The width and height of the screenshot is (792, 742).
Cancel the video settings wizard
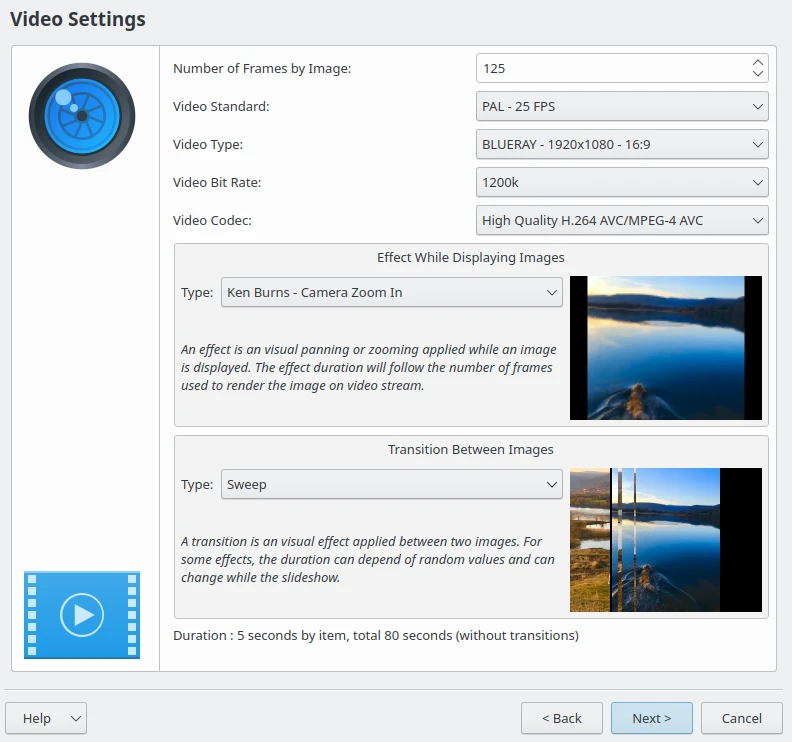point(741,718)
